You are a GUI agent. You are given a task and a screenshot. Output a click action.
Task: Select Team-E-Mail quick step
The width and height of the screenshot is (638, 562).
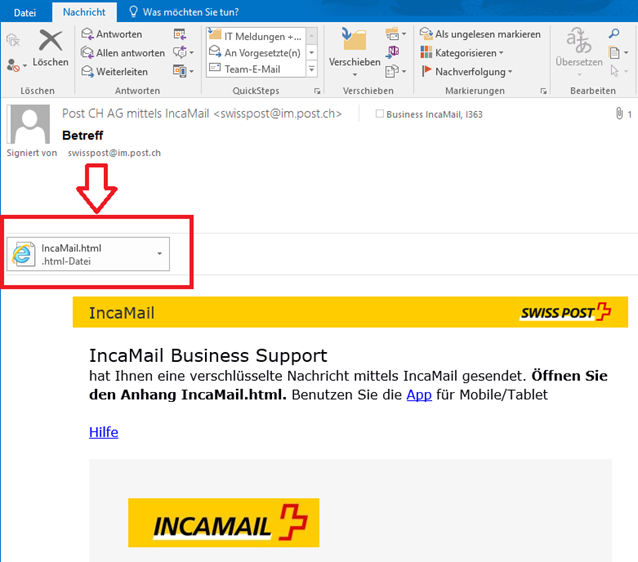(x=251, y=70)
